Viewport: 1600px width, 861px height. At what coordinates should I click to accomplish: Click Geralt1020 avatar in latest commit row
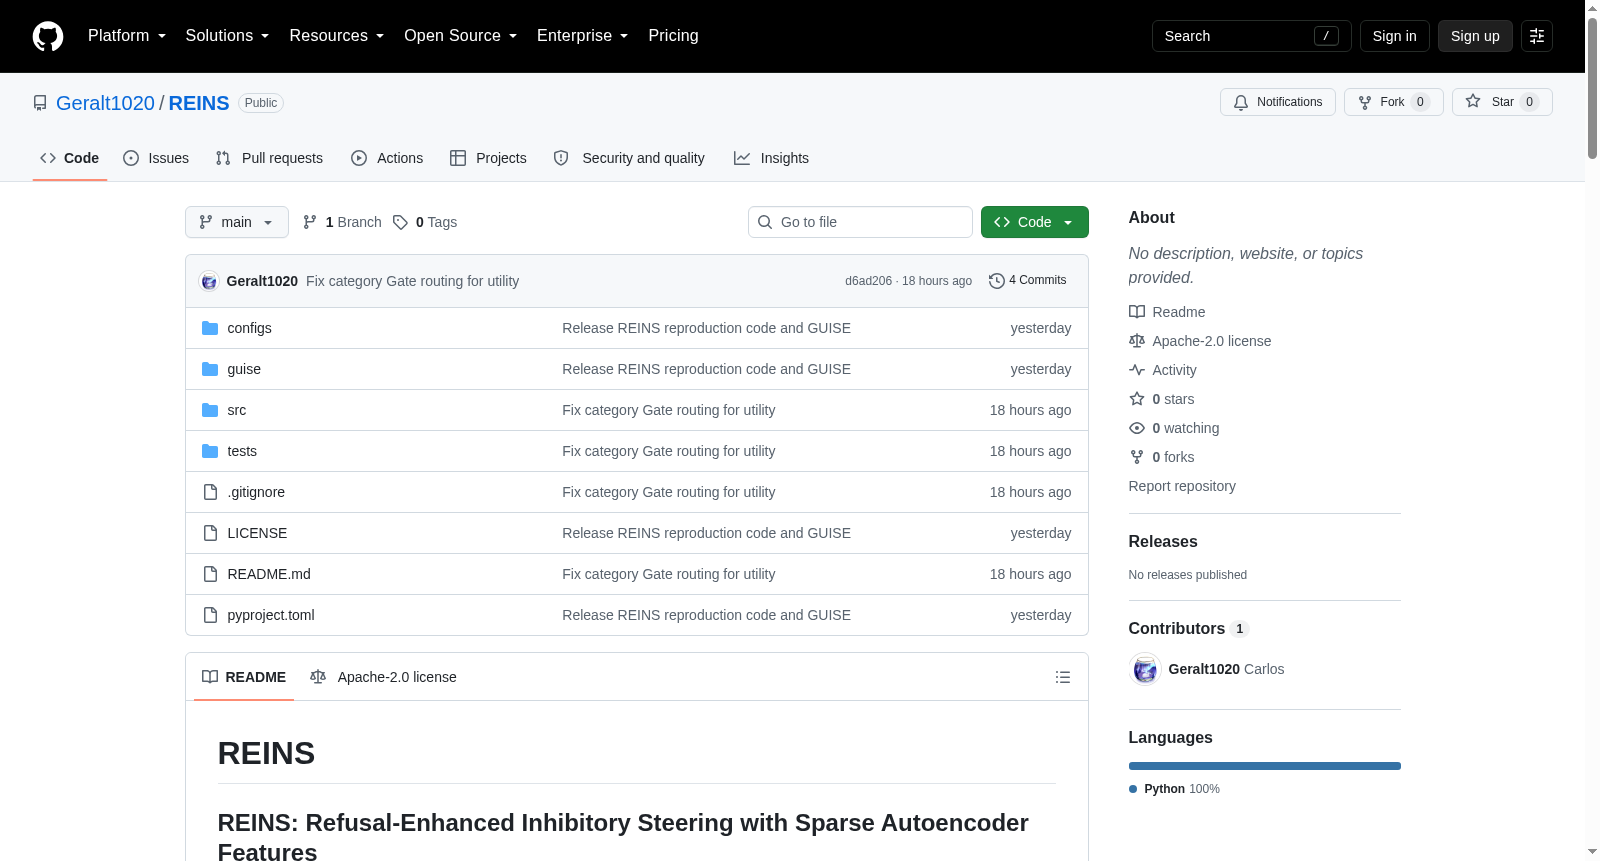[209, 281]
